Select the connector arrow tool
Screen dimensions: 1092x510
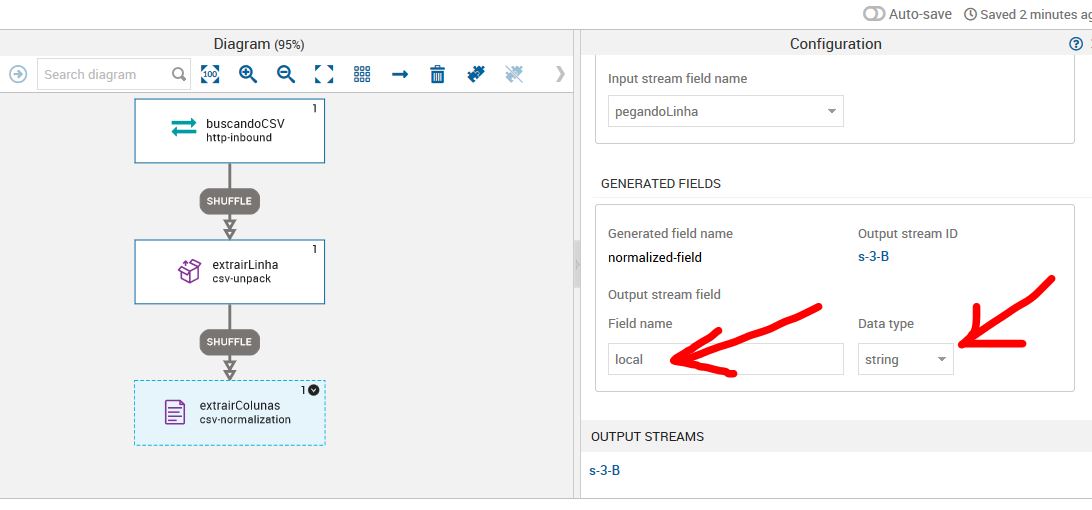coord(400,74)
